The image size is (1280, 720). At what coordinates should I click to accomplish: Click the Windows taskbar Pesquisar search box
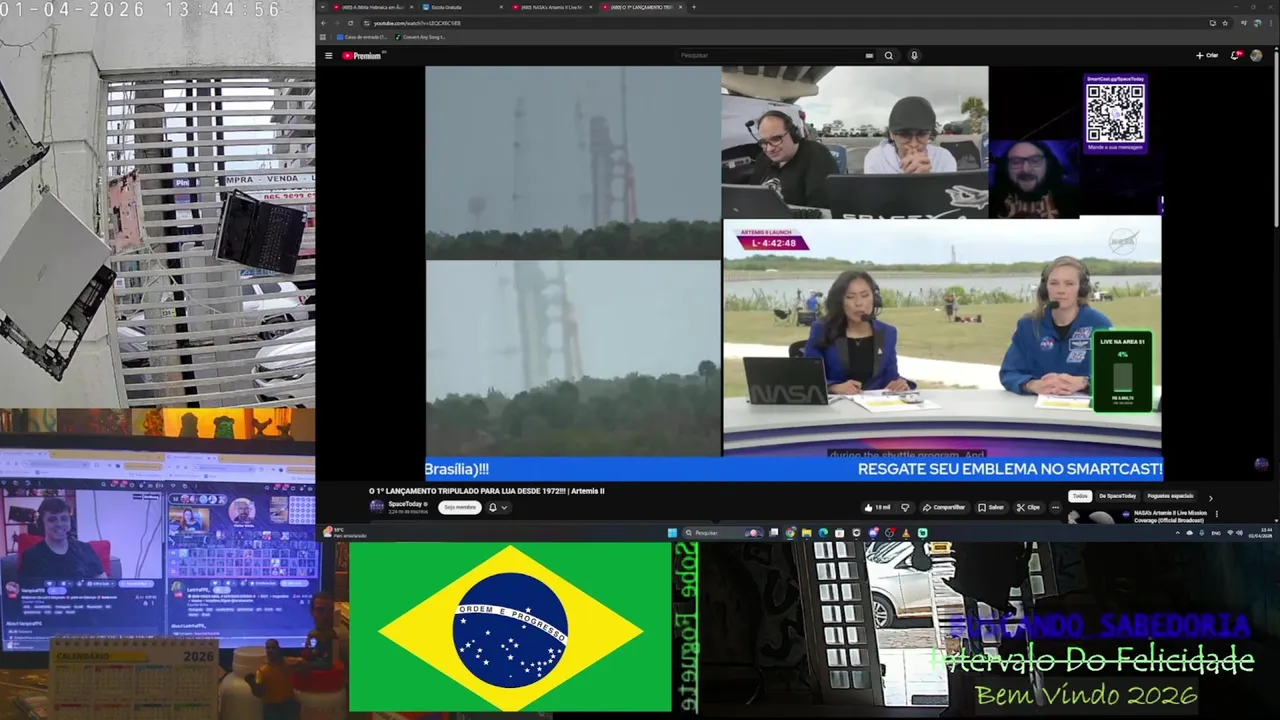tap(722, 533)
